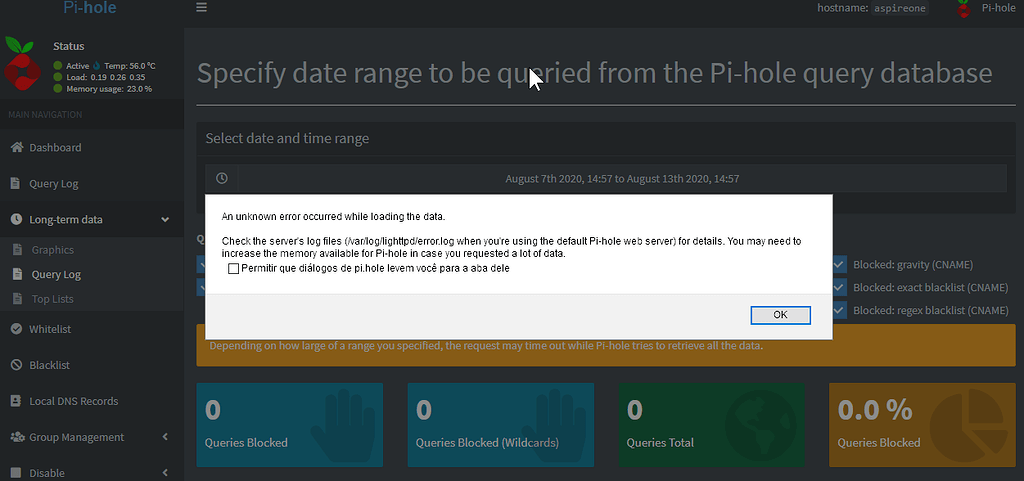Click the Active status indicator
The width and height of the screenshot is (1024, 481).
pos(71,66)
